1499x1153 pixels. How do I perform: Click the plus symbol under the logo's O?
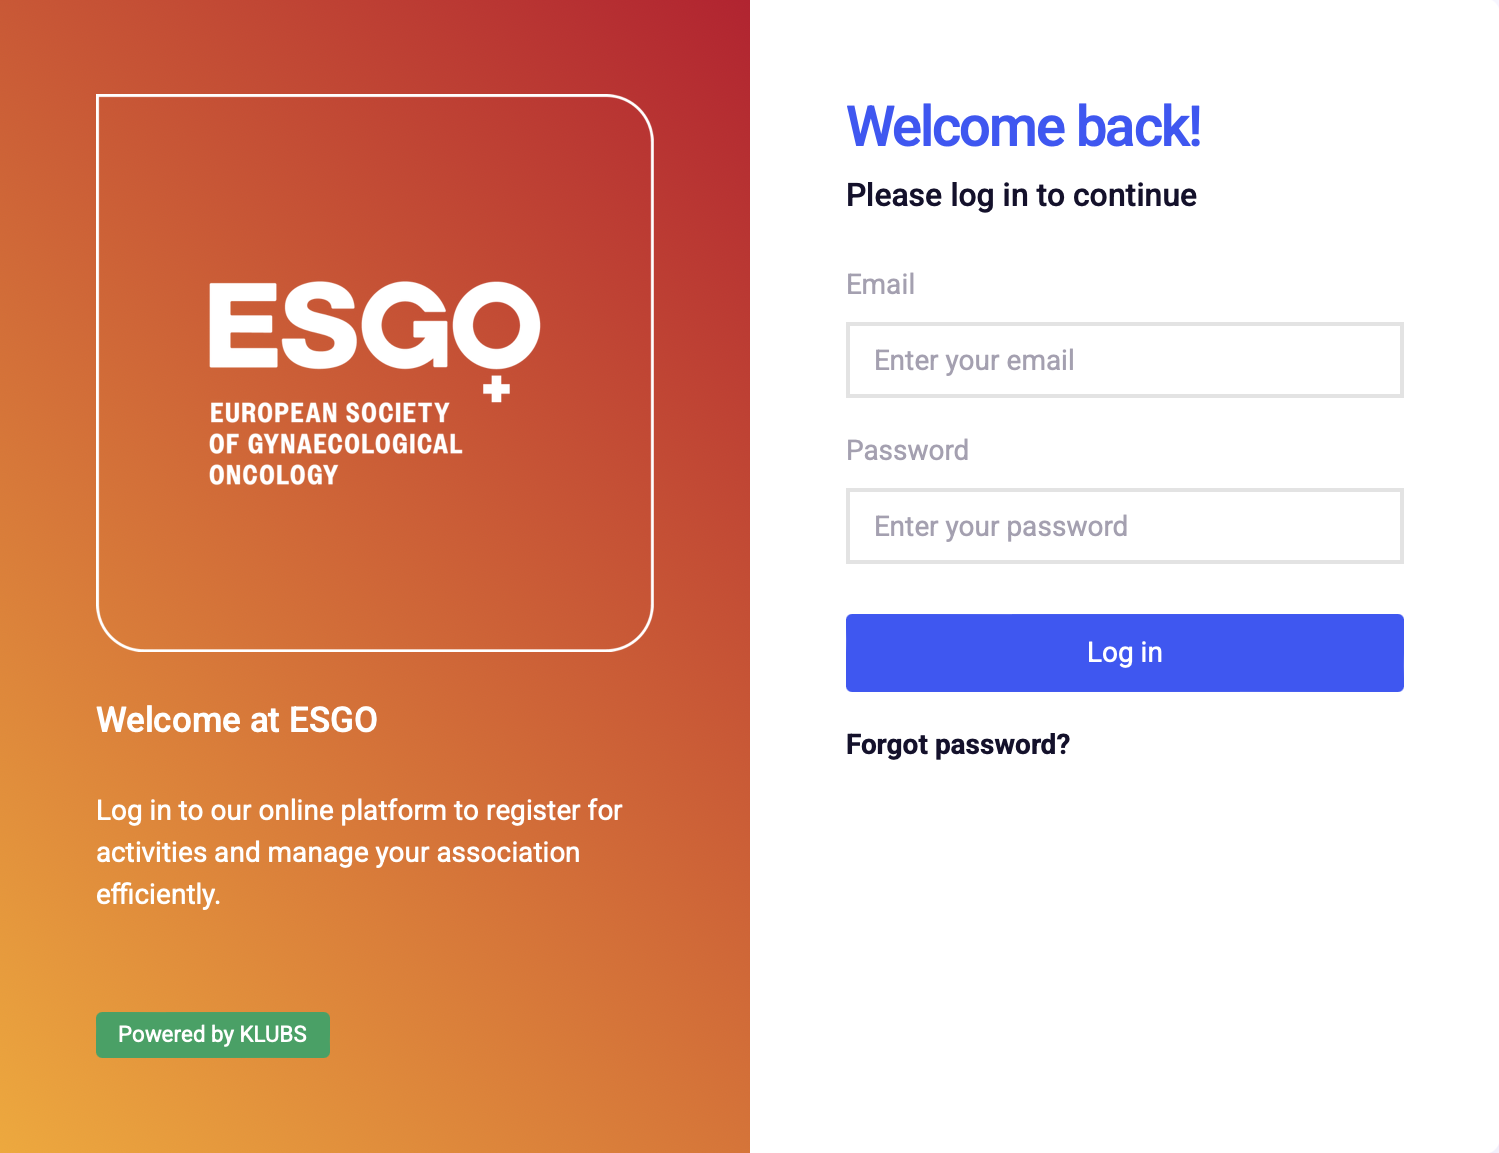496,389
